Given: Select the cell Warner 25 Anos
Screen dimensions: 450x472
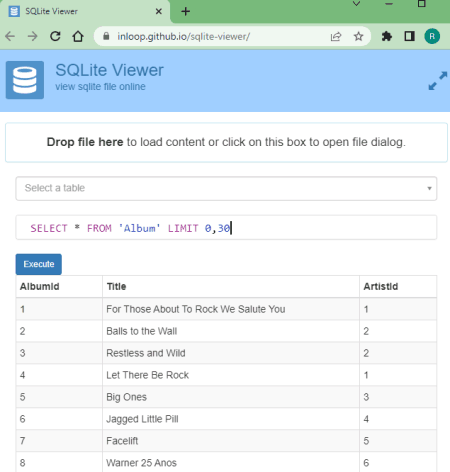Looking at the screenshot, I should [231, 462].
